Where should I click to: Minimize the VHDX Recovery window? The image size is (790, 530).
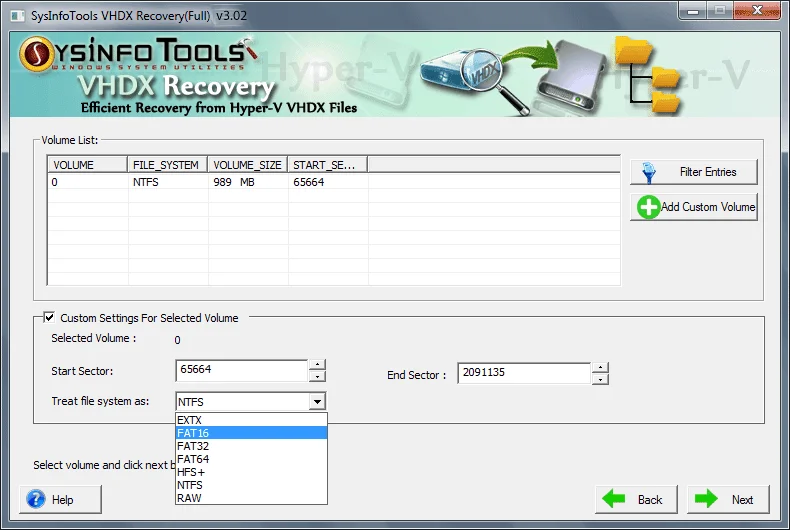pyautogui.click(x=693, y=11)
